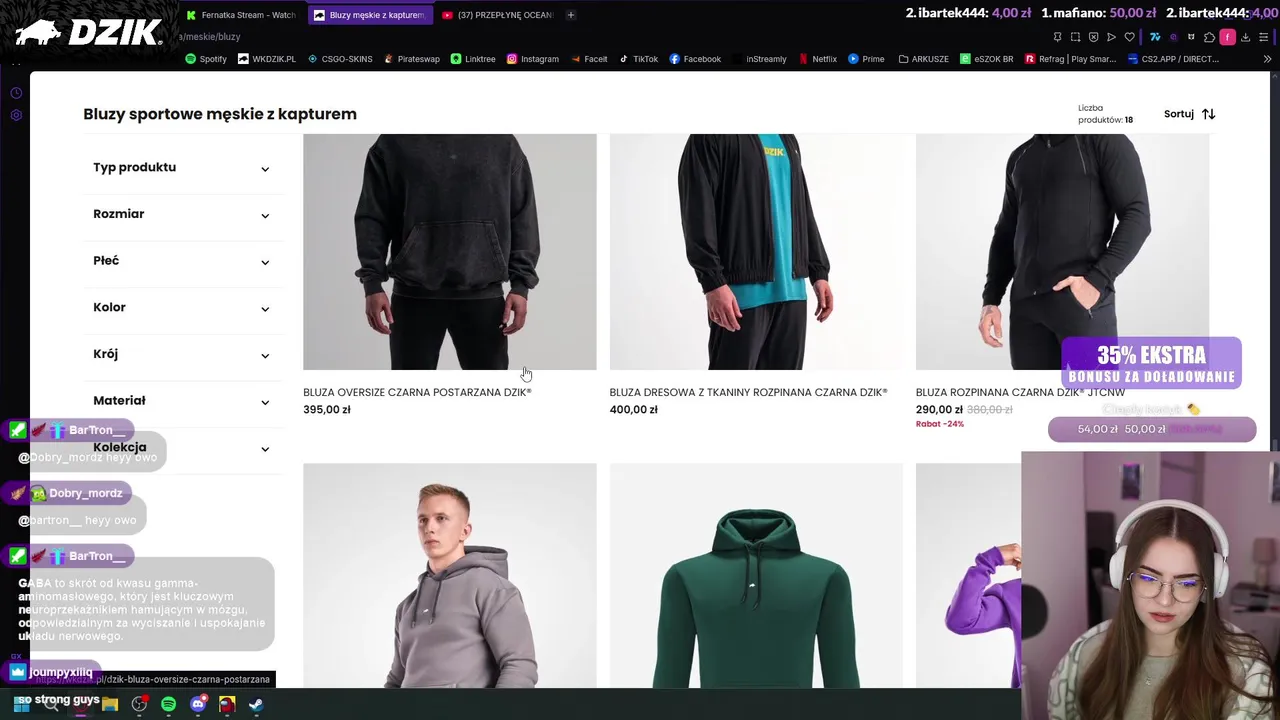
Task: Switch to the PRZEPŁYNĘ OCEAN YouTube tab
Action: 497,15
